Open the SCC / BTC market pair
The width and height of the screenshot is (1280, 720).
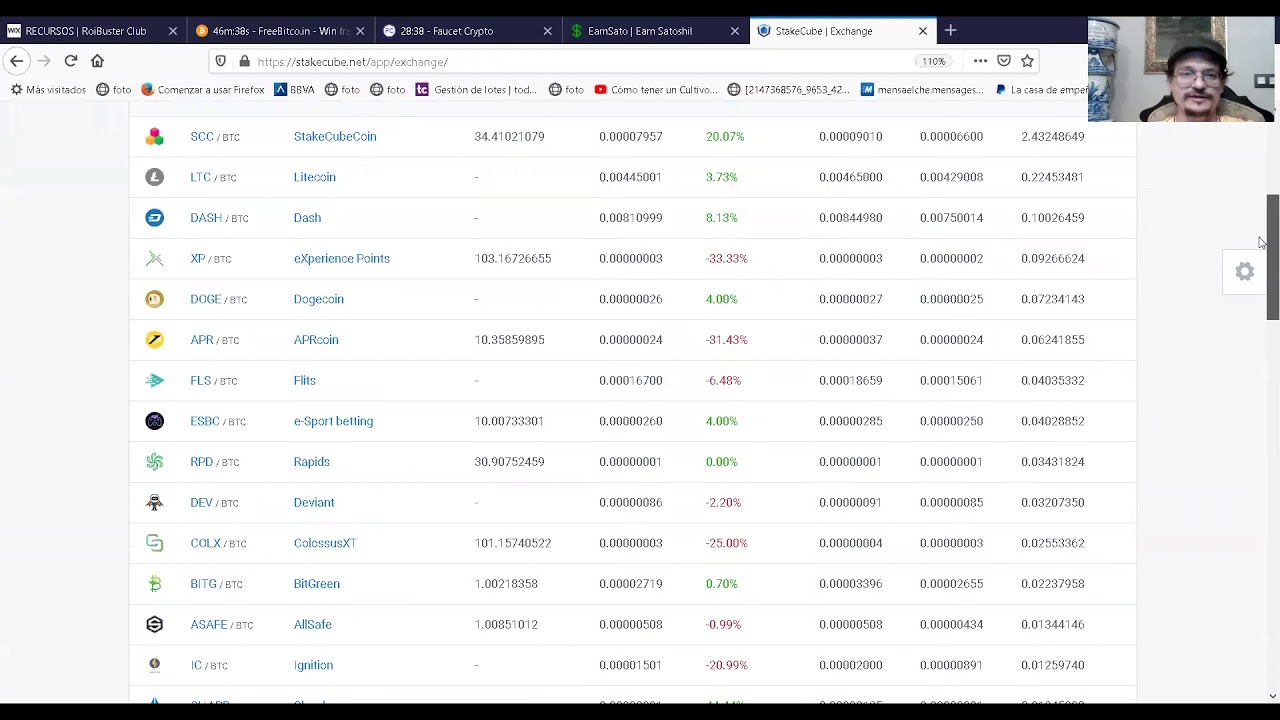pos(215,136)
